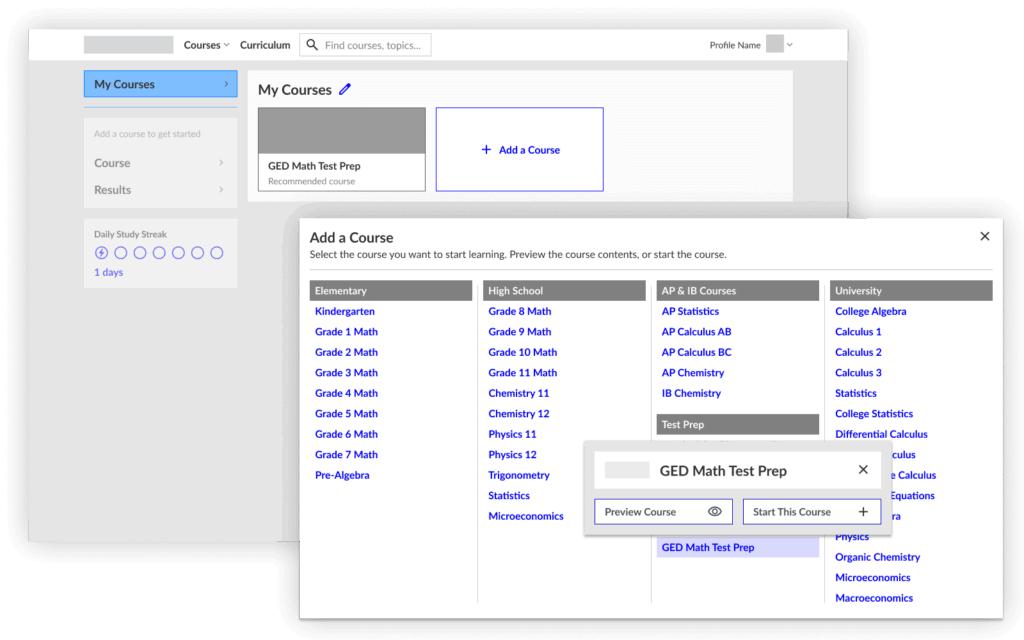Click the profile avatar image
This screenshot has width=1024, height=640.
click(x=775, y=44)
